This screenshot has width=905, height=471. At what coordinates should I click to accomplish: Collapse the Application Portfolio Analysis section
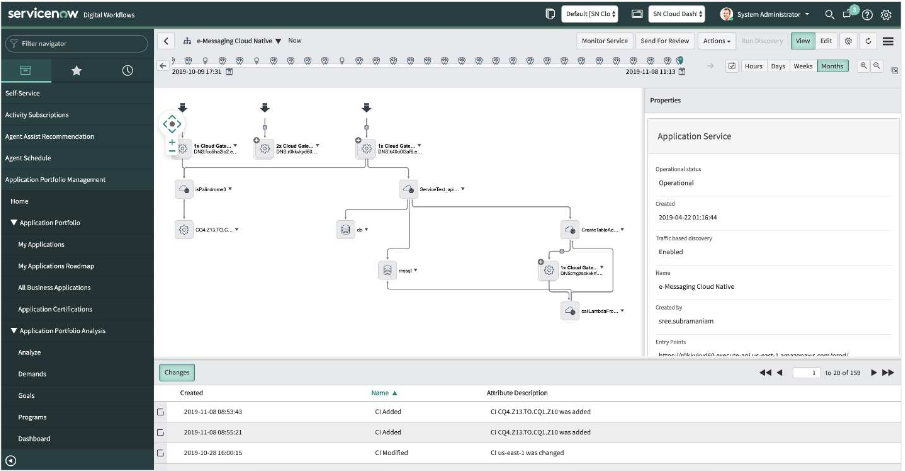pos(14,331)
